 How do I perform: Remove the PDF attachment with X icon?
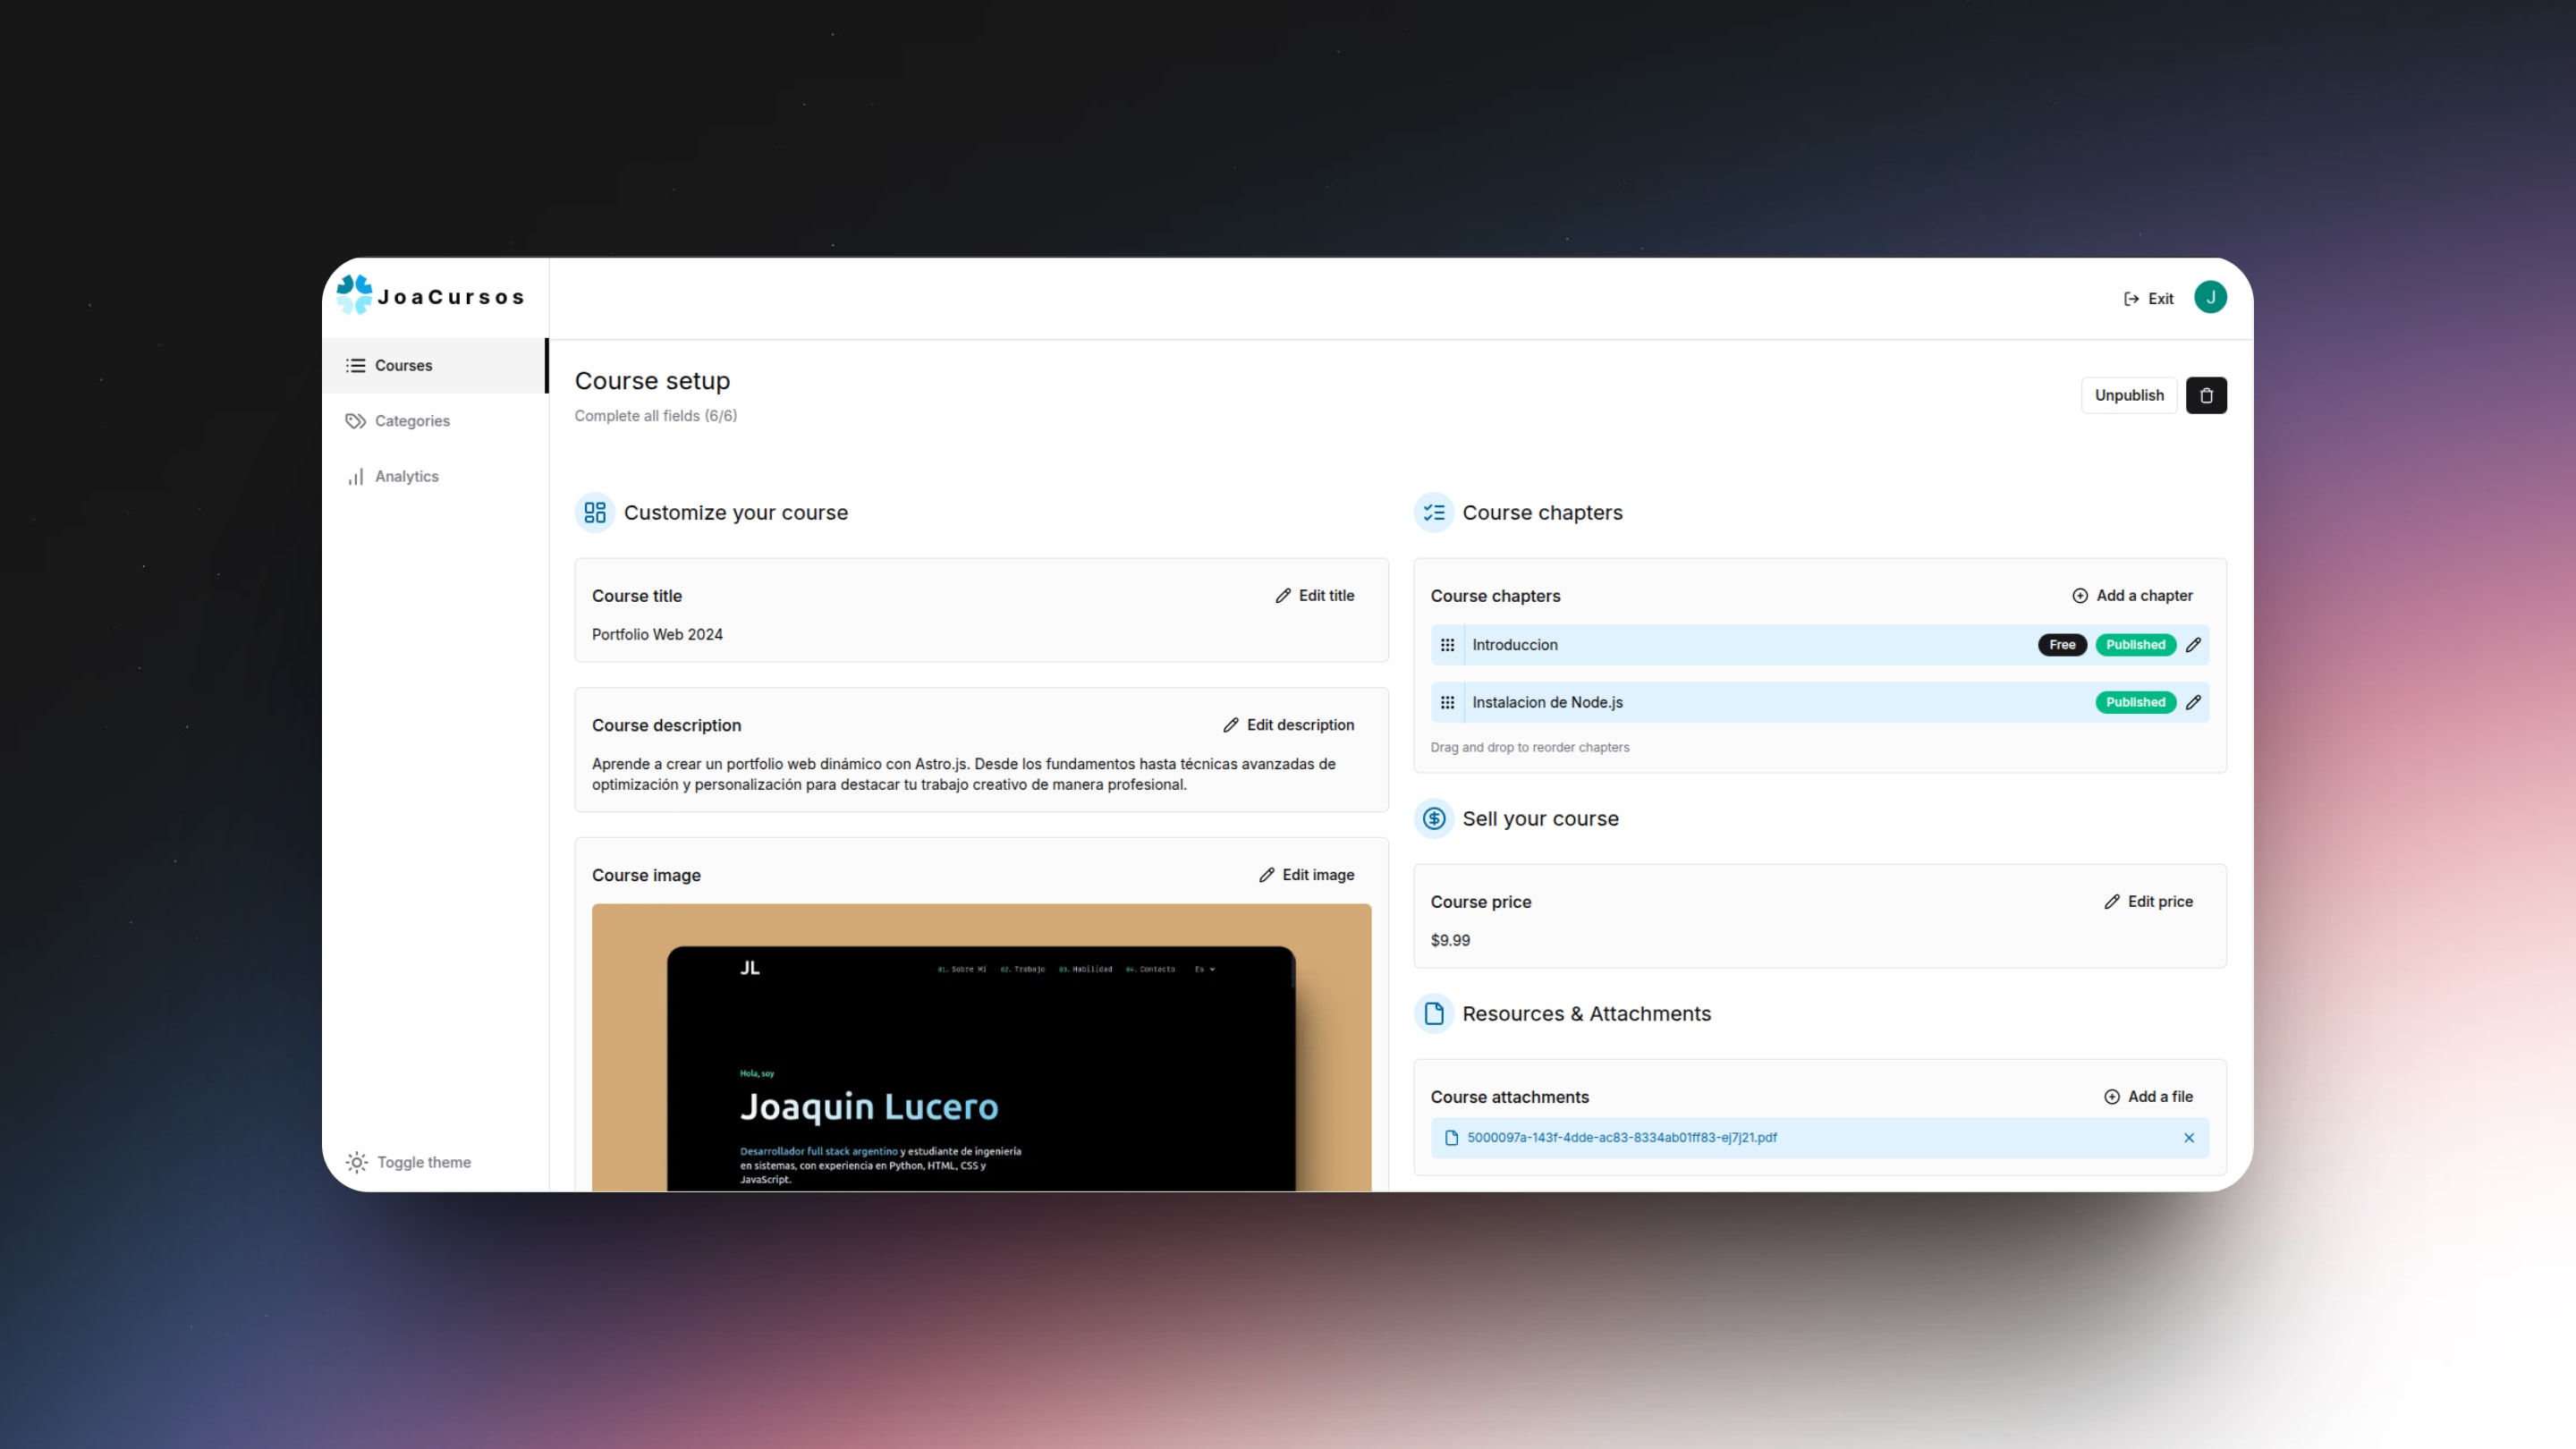2188,1138
